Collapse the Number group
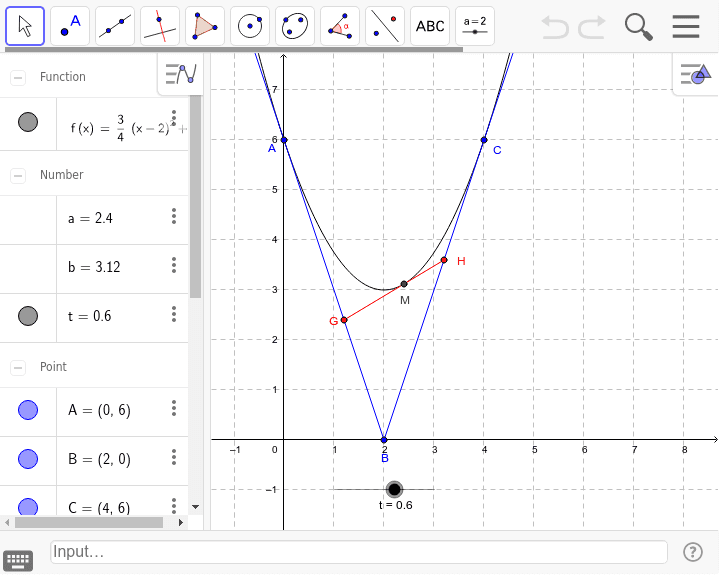Viewport: 720px width, 575px height. pyautogui.click(x=18, y=175)
